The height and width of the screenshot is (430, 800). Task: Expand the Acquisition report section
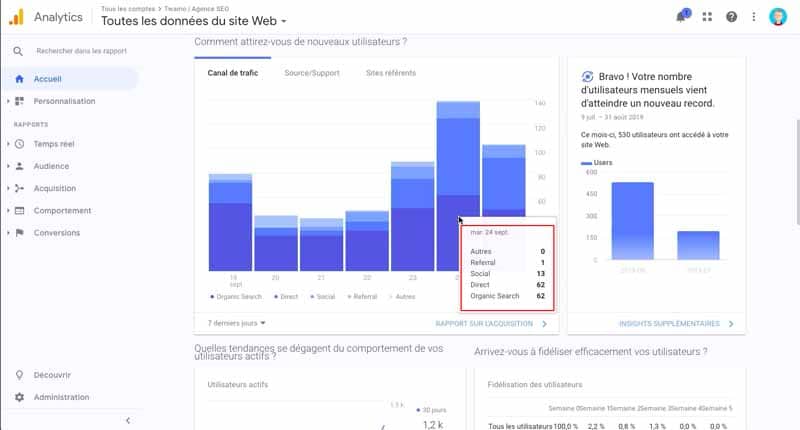[57, 188]
